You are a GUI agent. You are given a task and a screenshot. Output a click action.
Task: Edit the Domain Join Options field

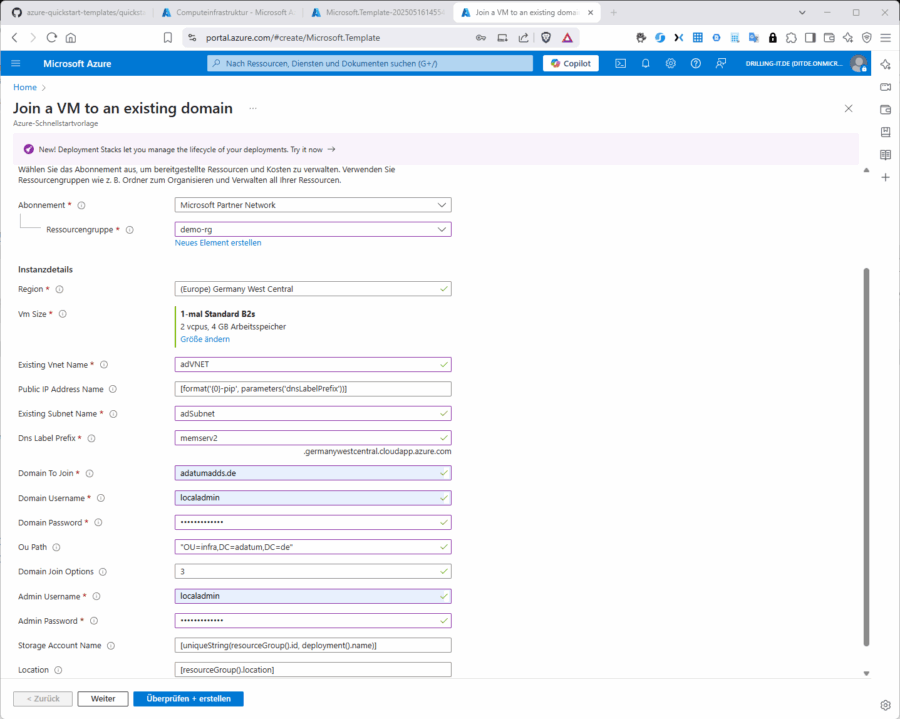coord(313,571)
